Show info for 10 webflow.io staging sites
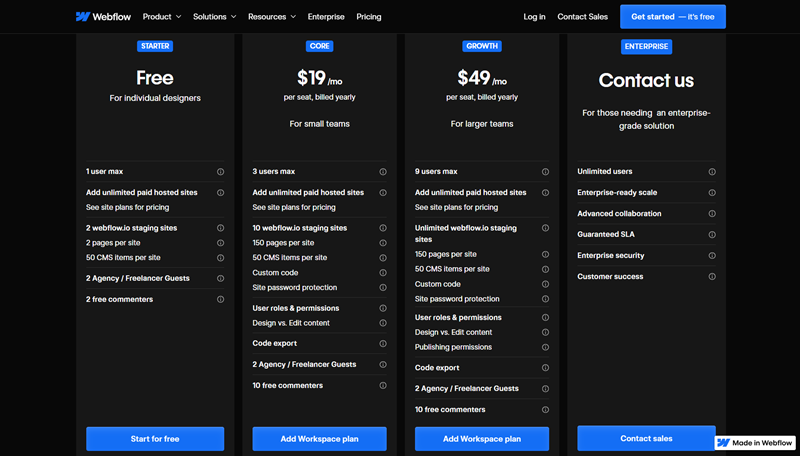 [383, 228]
